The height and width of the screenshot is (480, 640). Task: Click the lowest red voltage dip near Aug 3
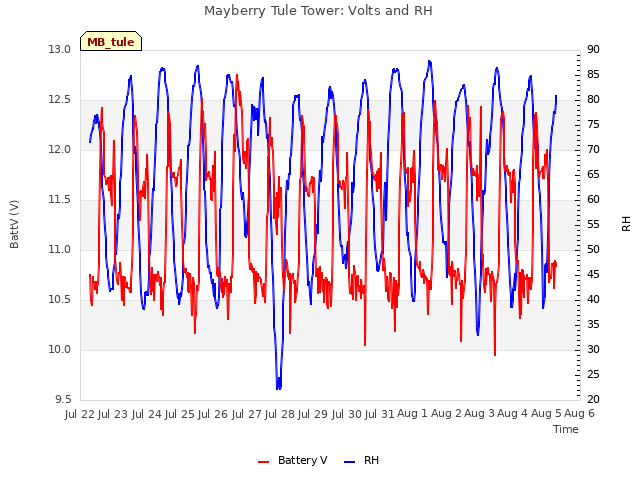pyautogui.click(x=495, y=354)
